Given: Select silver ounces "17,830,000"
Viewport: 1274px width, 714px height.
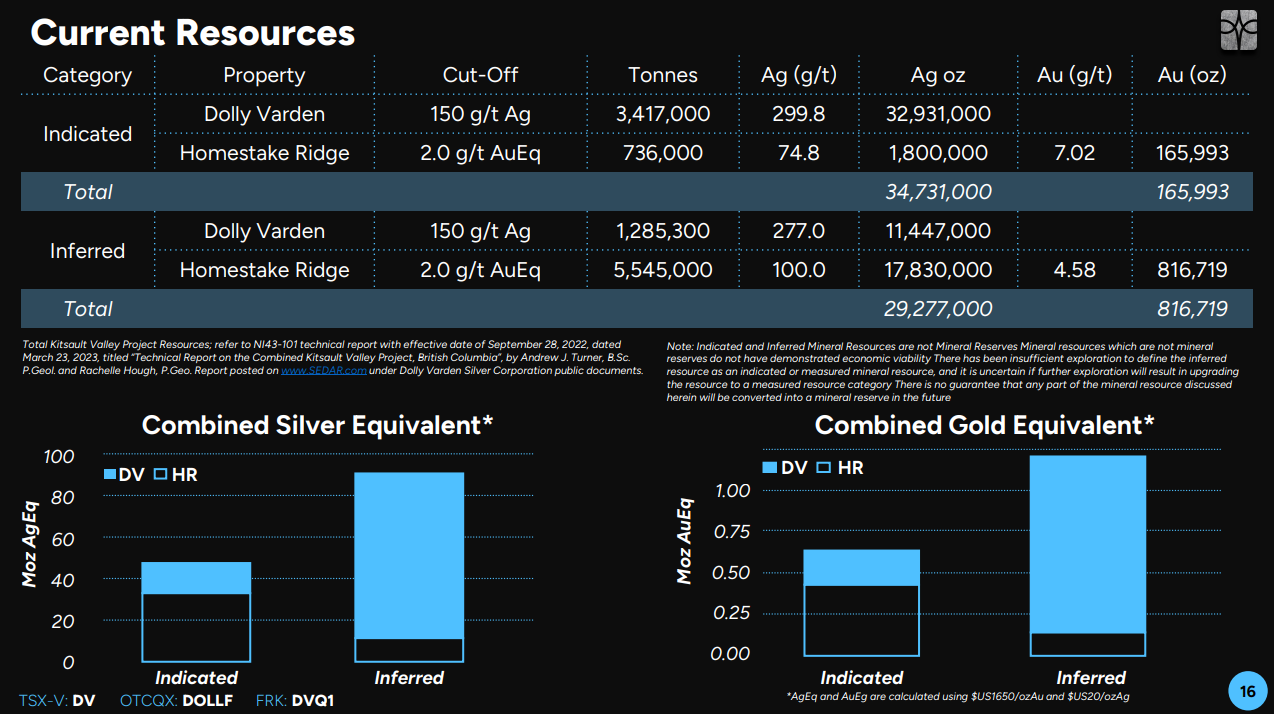Looking at the screenshot, I should point(938,270).
